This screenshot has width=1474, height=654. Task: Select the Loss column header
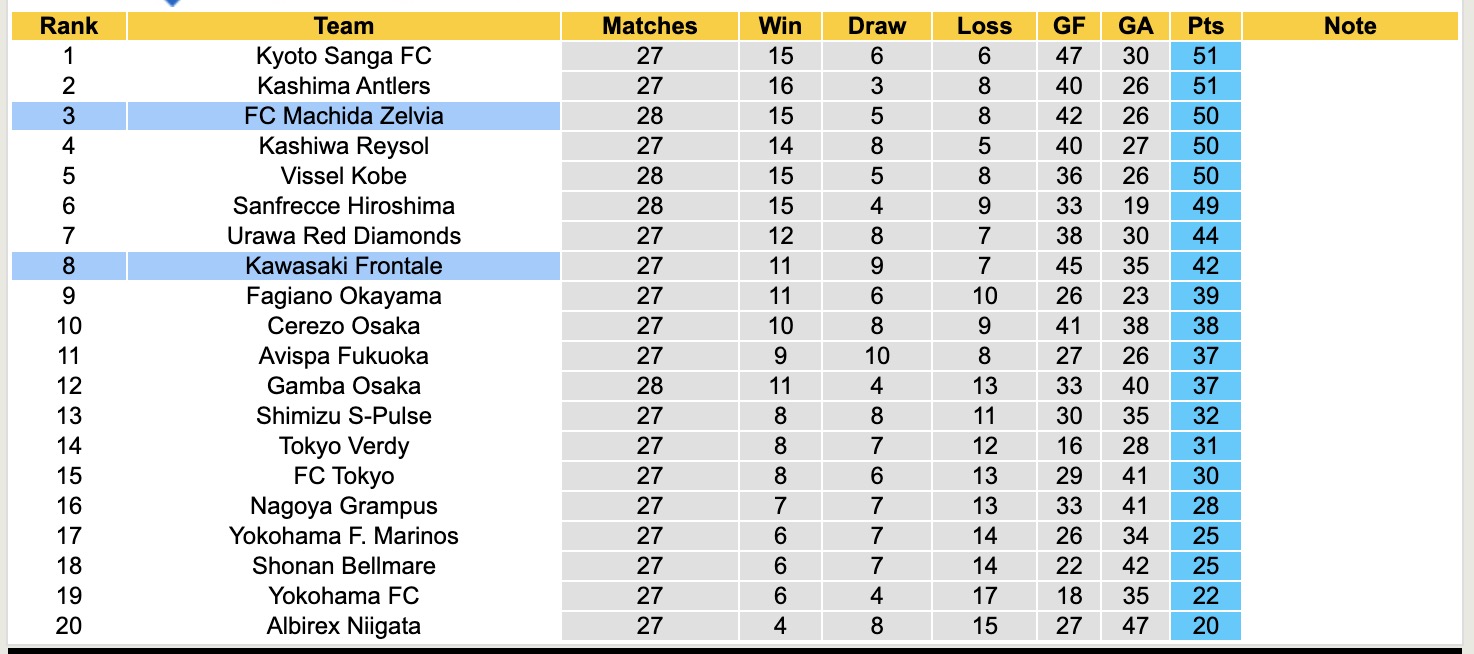pos(984,26)
